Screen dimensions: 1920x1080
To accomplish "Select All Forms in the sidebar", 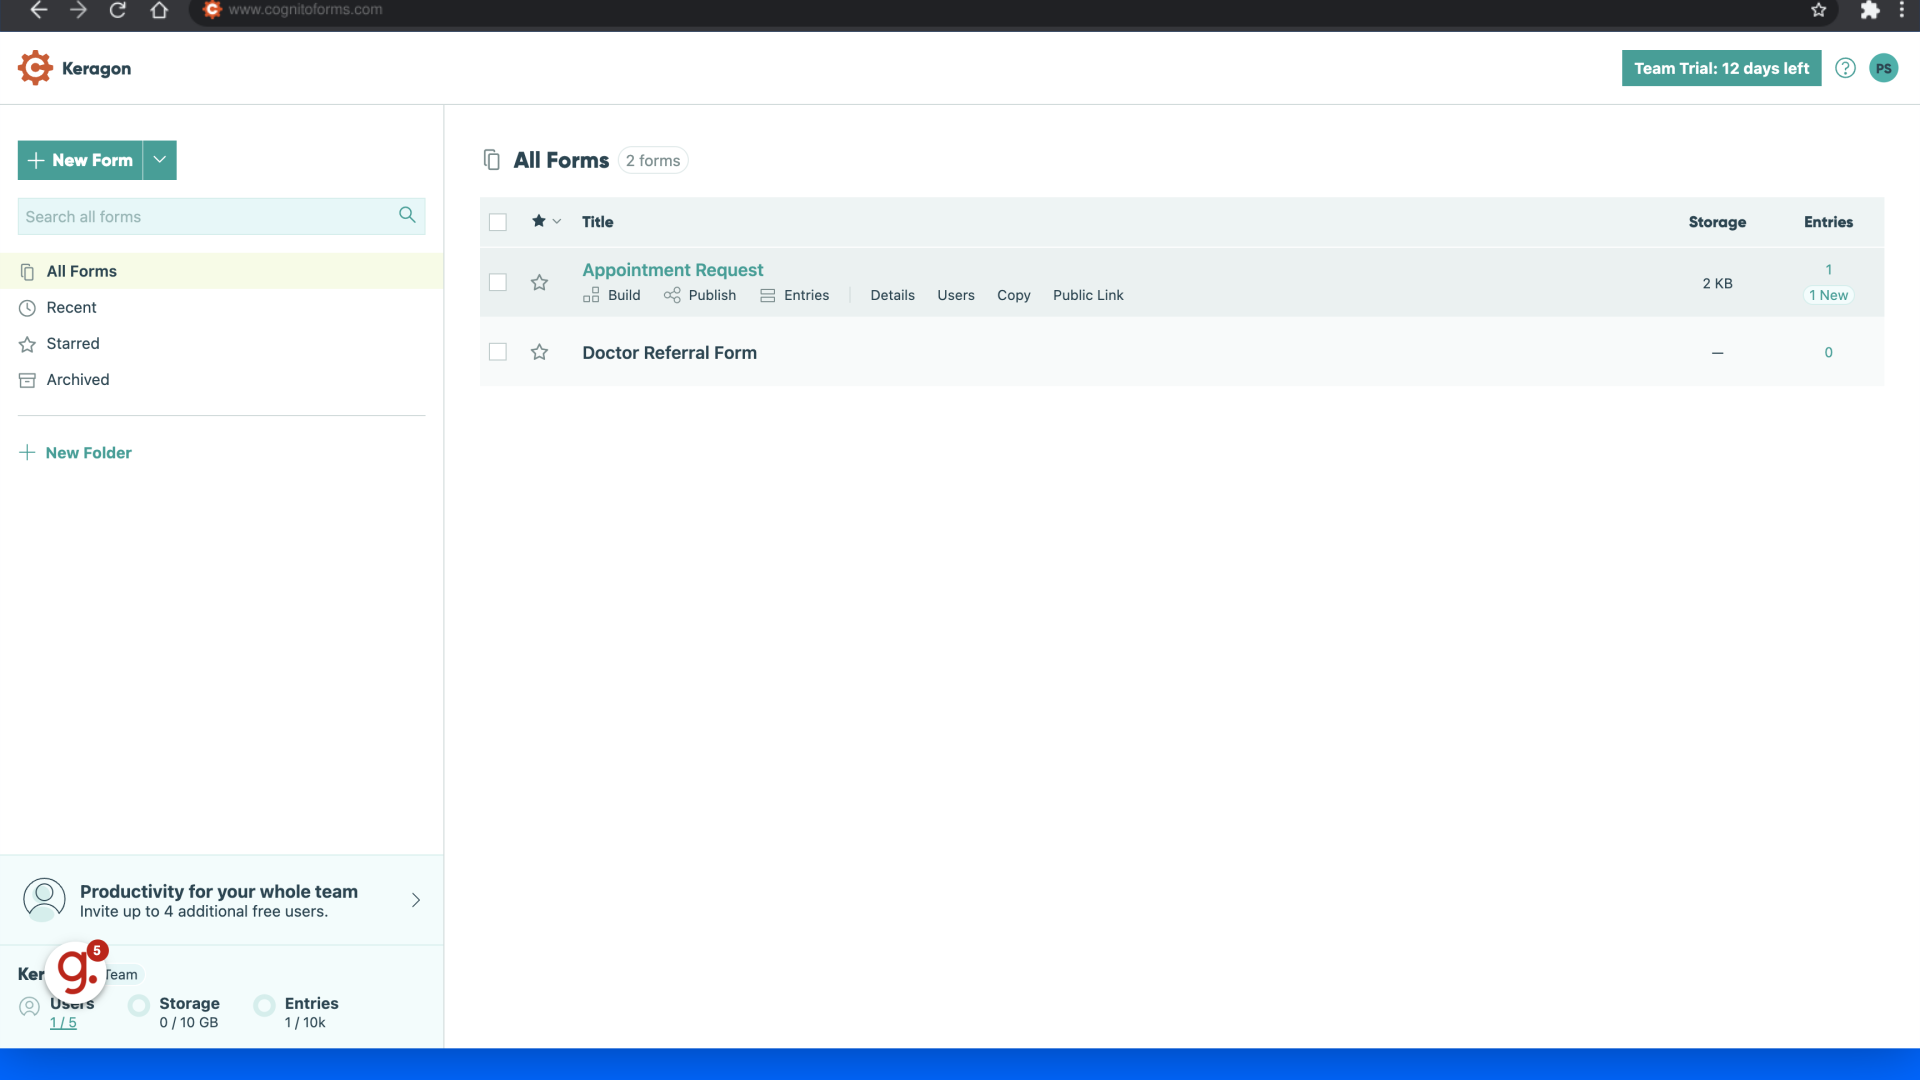I will [81, 271].
